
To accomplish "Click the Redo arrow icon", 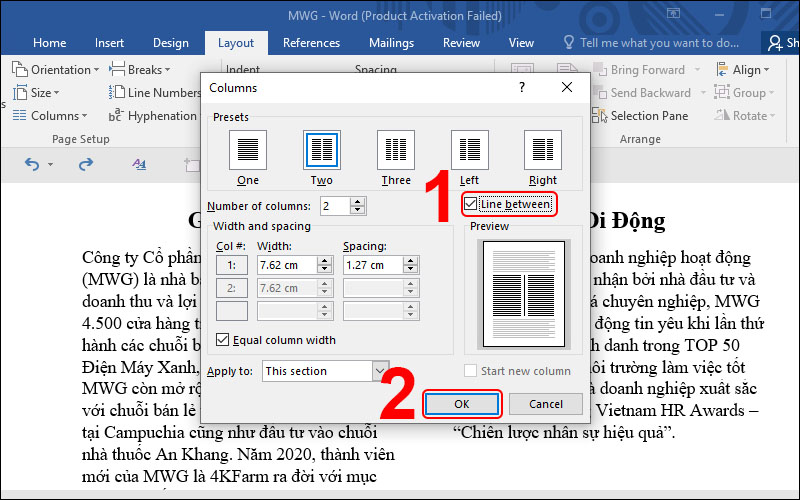I will (x=86, y=164).
